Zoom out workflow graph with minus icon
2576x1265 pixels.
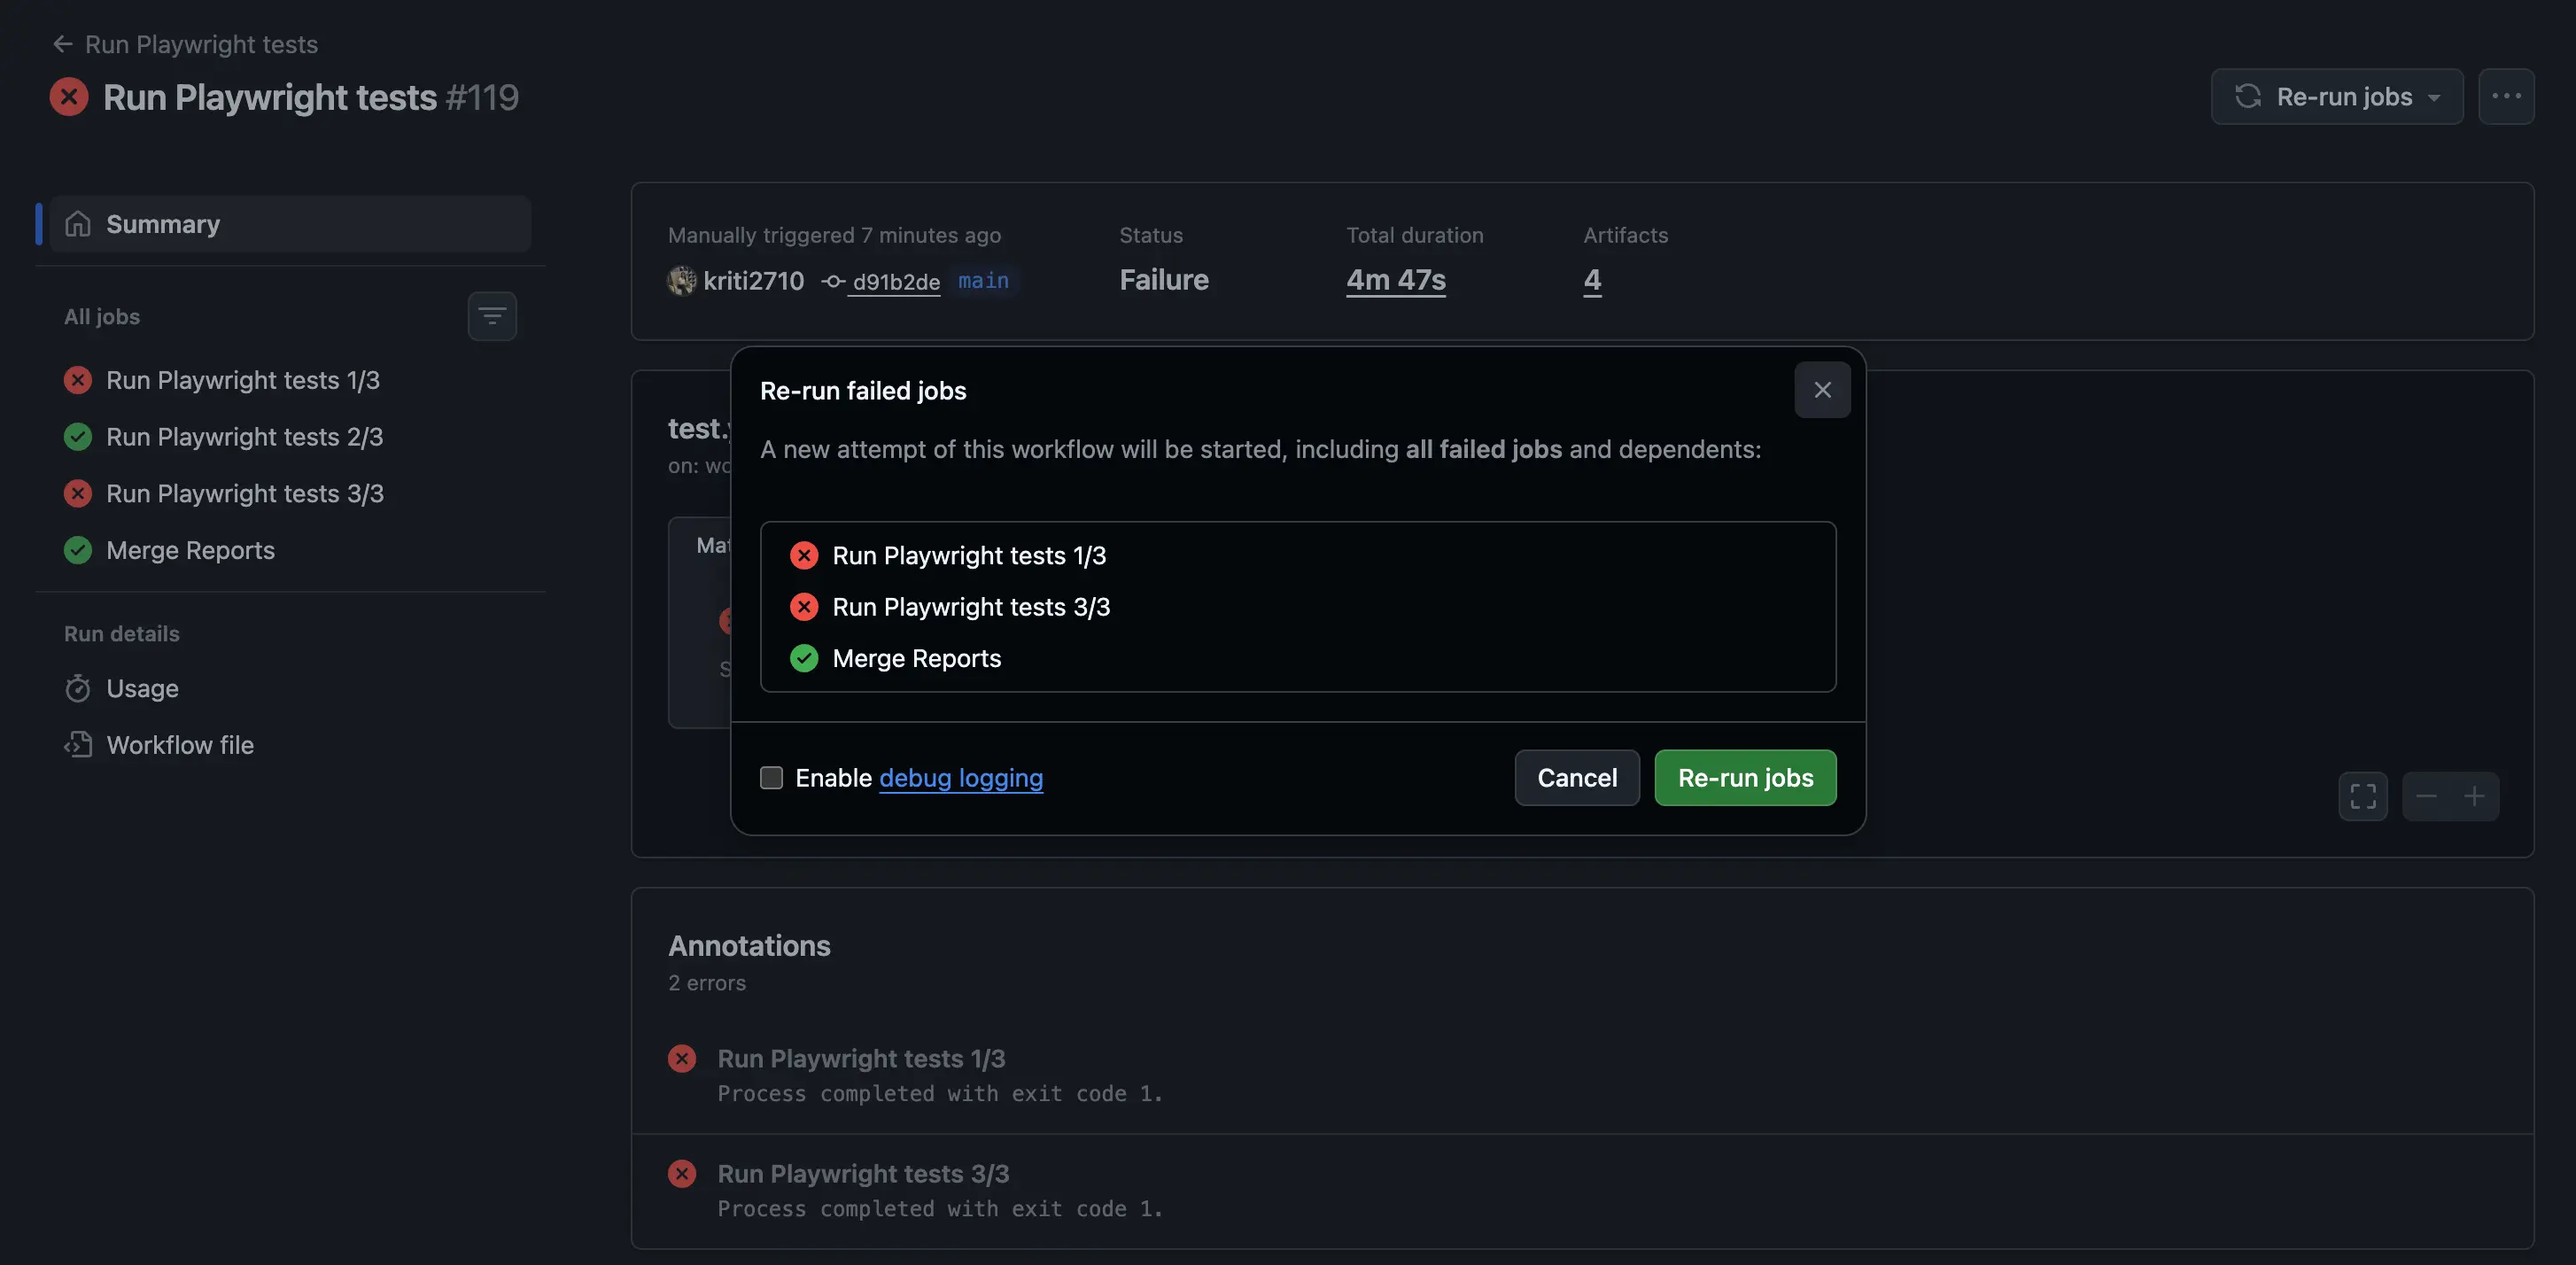tap(2425, 796)
